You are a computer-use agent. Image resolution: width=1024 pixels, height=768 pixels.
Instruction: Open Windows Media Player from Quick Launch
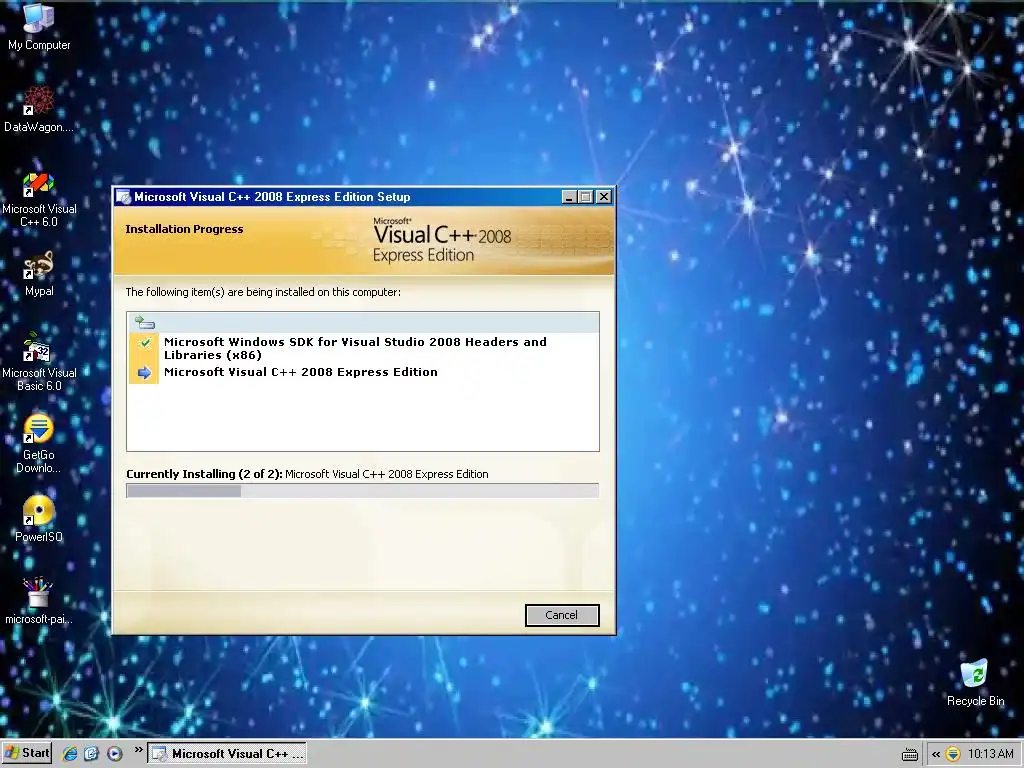click(x=114, y=754)
